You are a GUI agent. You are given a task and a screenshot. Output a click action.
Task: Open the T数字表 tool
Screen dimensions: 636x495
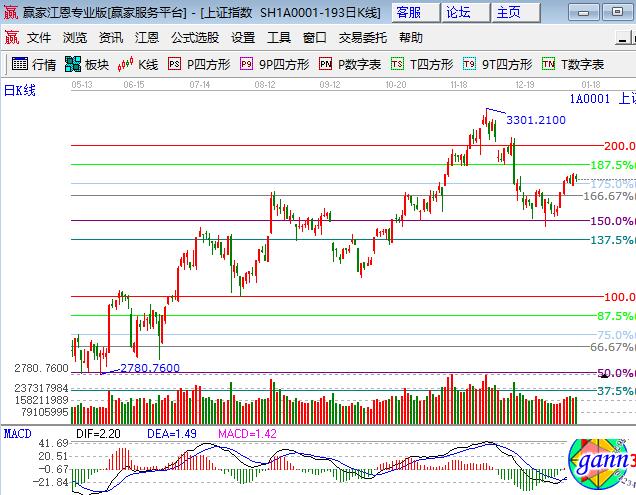click(x=570, y=64)
